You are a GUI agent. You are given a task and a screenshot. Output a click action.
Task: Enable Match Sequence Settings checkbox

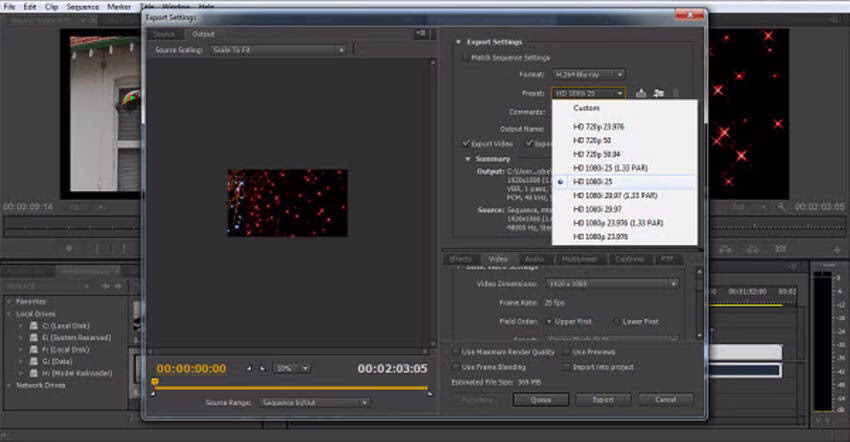pyautogui.click(x=464, y=58)
